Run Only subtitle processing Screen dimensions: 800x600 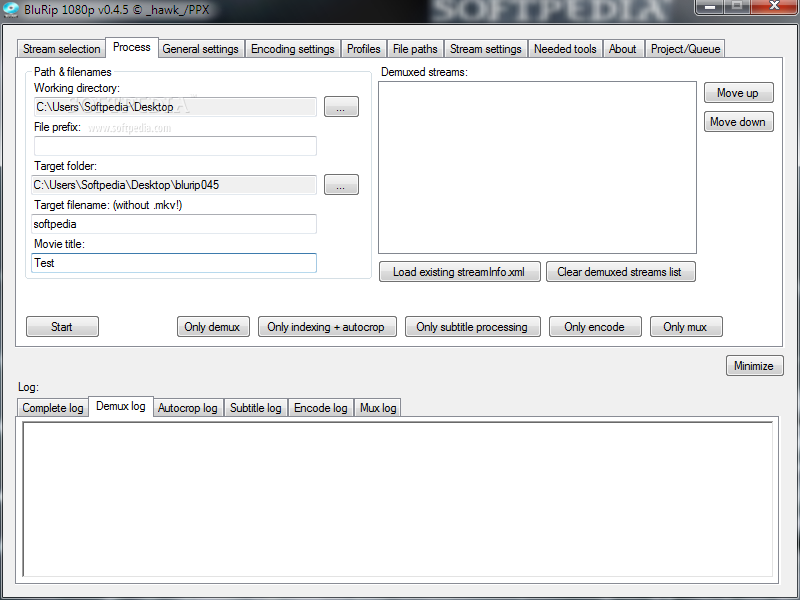[x=472, y=327]
